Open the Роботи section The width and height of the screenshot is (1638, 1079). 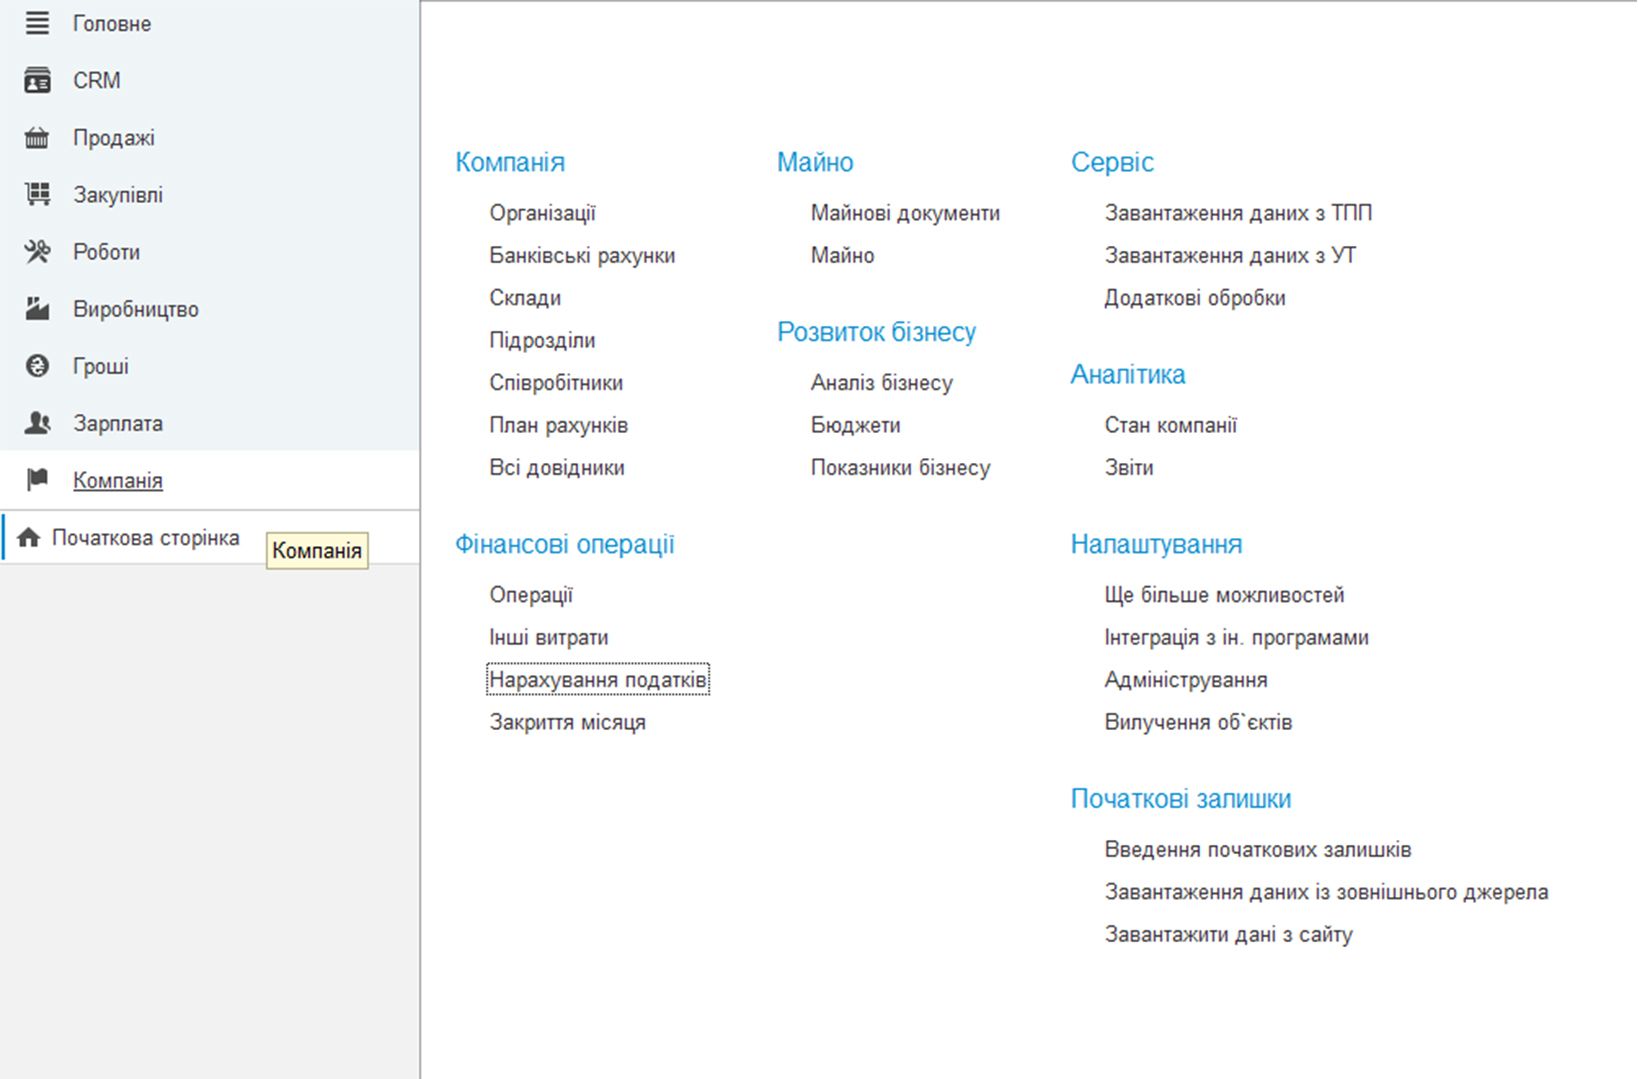click(x=106, y=252)
